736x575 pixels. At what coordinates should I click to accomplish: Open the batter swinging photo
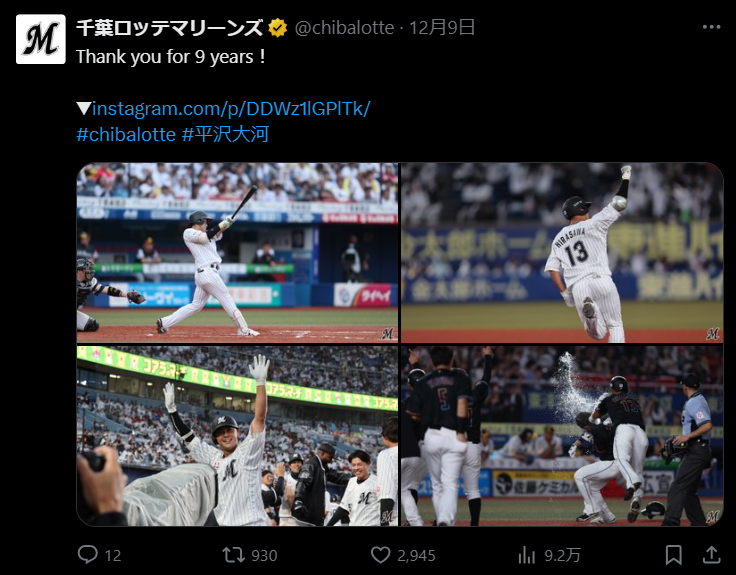pyautogui.click(x=237, y=253)
